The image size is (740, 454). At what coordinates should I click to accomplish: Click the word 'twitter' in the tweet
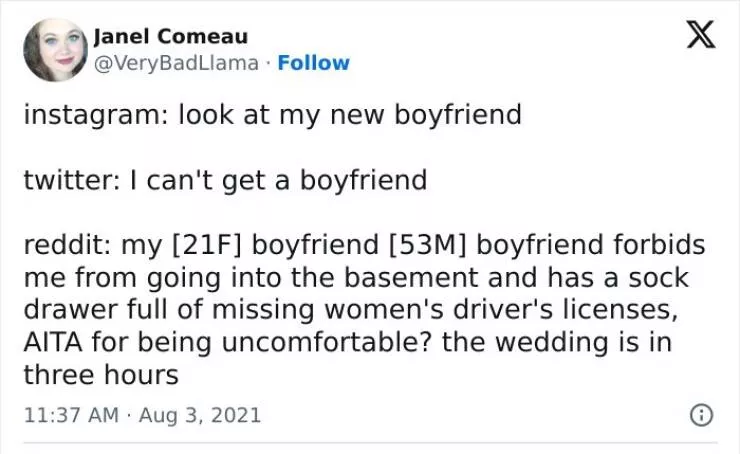pyautogui.click(x=69, y=180)
